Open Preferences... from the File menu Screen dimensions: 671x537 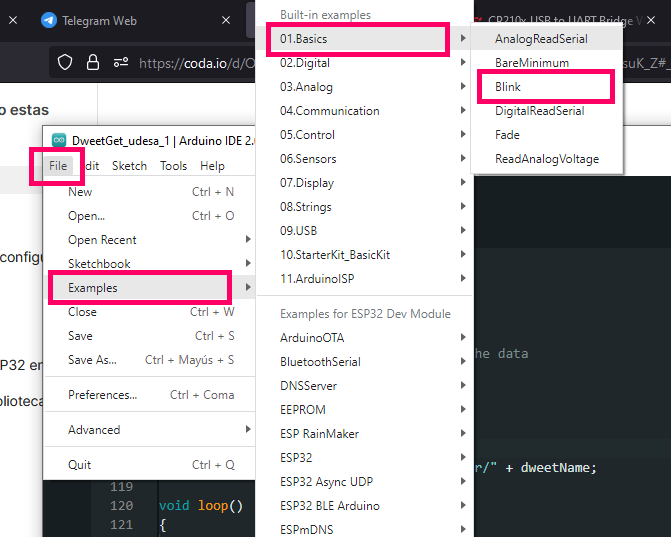tap(150, 395)
